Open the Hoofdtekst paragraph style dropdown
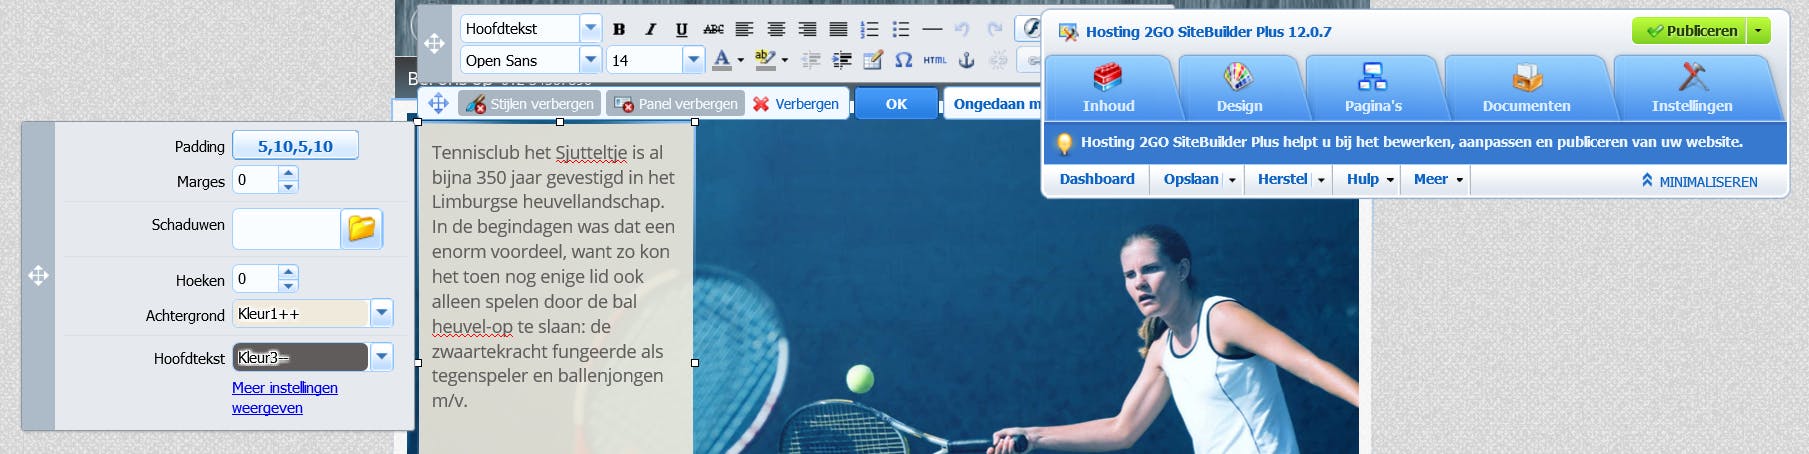Screen dimensions: 1809x454 tap(590, 28)
